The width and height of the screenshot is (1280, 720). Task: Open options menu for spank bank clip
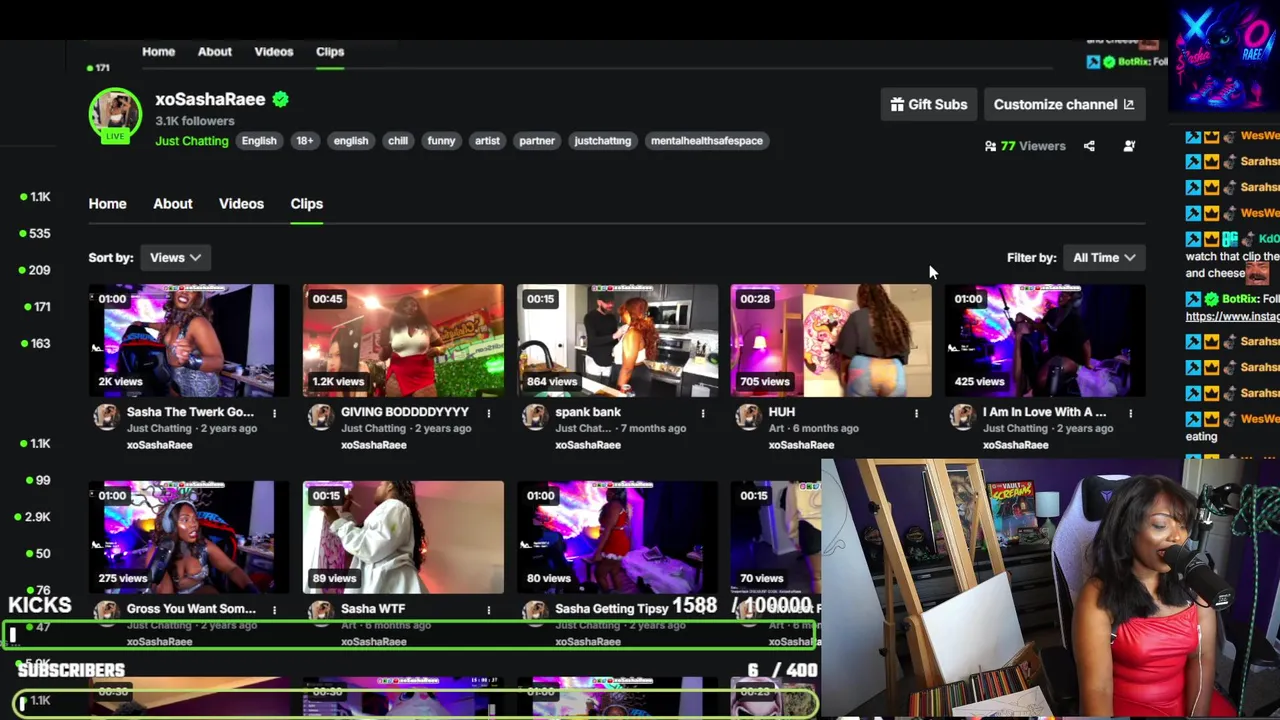tap(702, 413)
